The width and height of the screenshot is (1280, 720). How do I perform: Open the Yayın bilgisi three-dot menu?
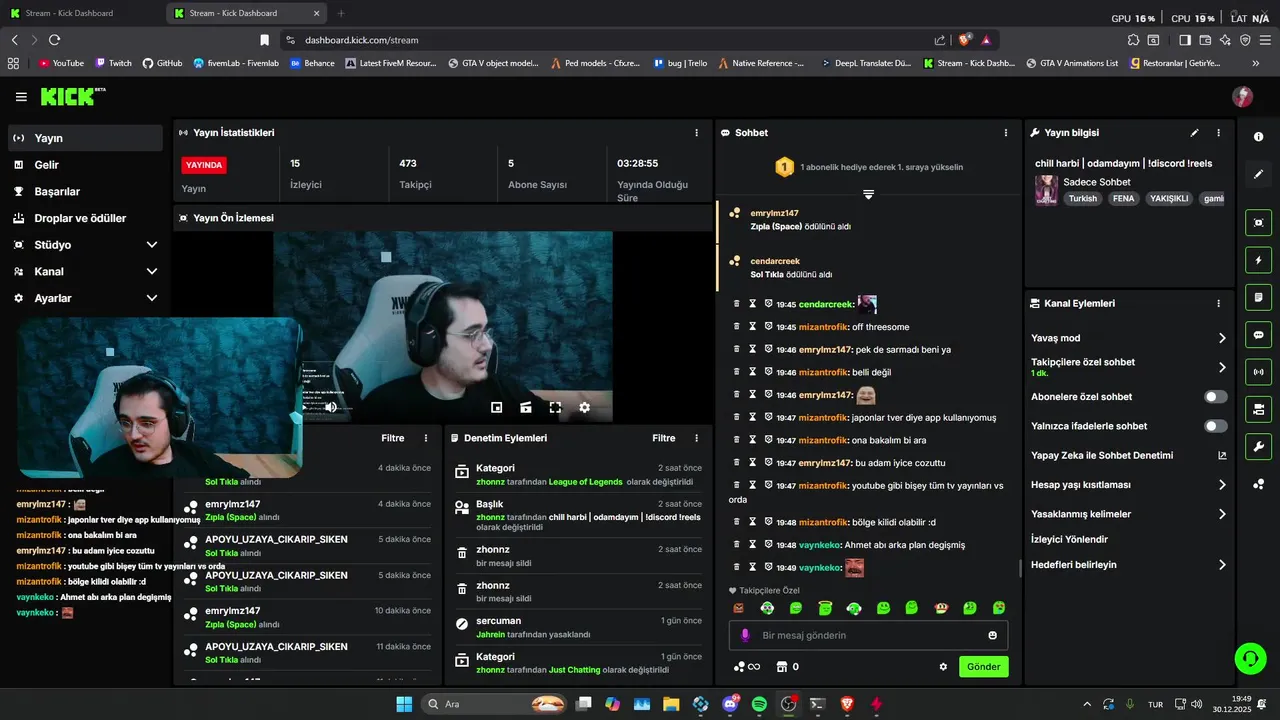pos(1218,132)
